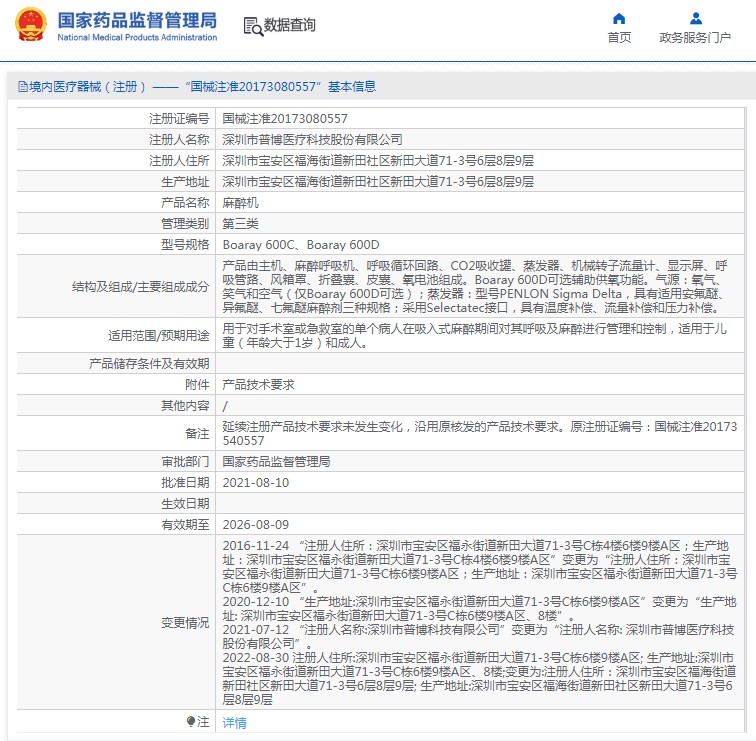Image resolution: width=756 pixels, height=741 pixels.
Task: Click the 变更情况 row label
Action: click(185, 622)
